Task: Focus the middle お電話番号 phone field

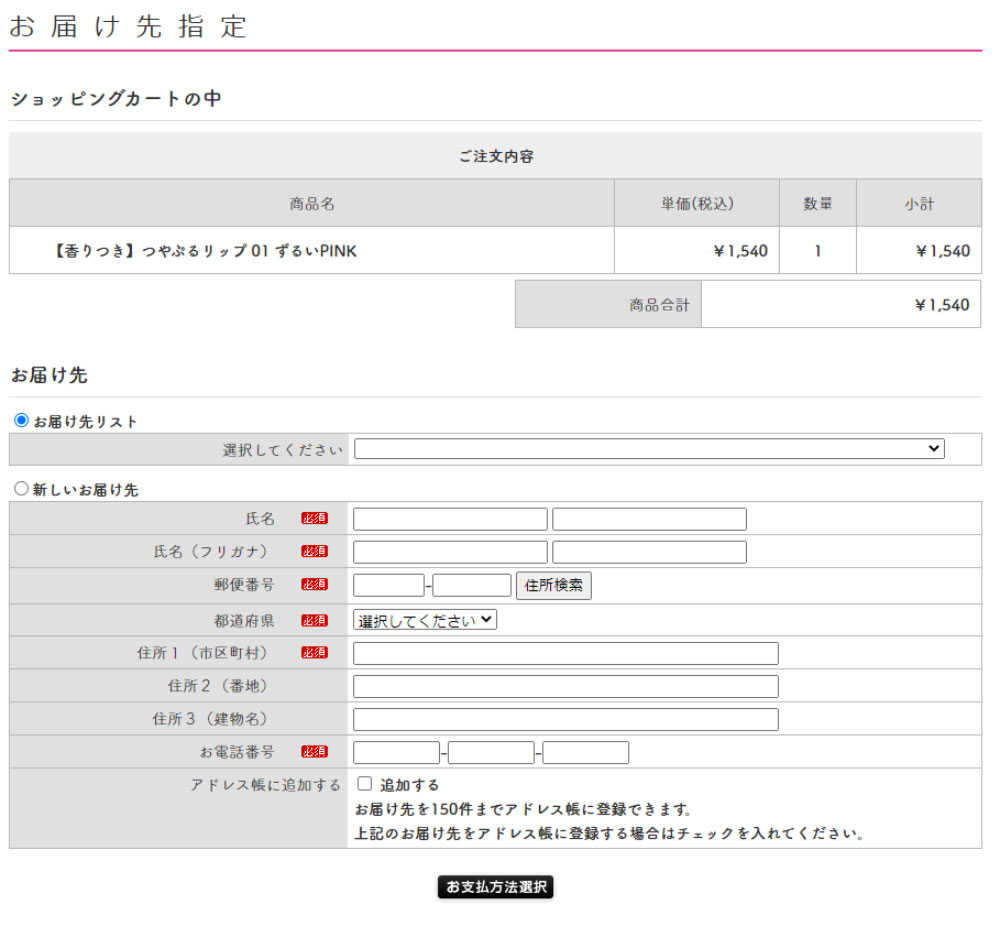Action: tap(491, 752)
